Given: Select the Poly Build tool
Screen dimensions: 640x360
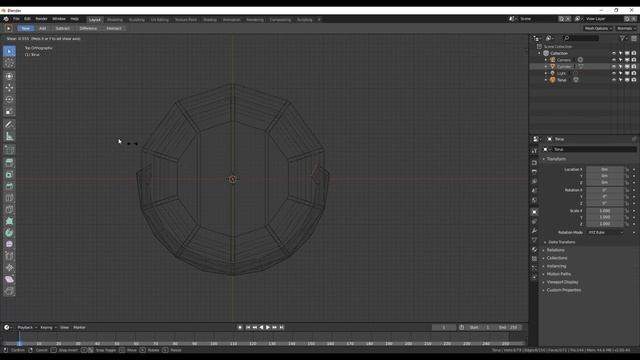Looking at the screenshot, I should click(x=9, y=221).
